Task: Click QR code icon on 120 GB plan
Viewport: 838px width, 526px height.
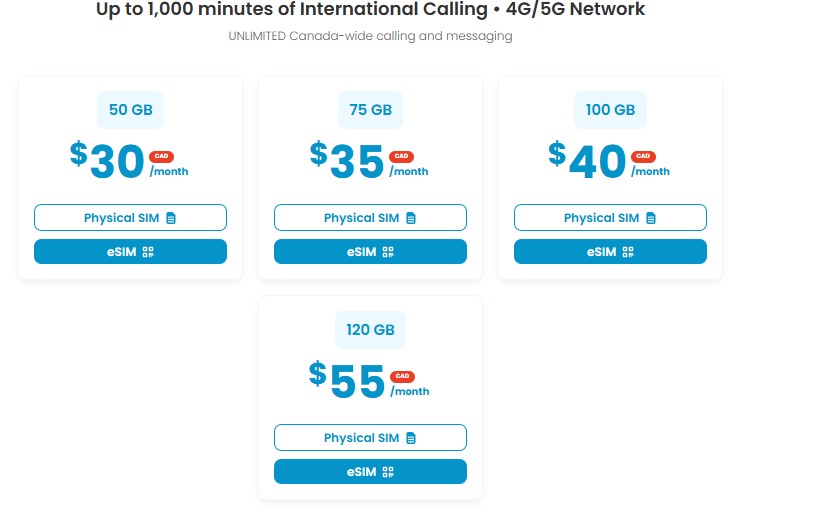Action: (388, 472)
